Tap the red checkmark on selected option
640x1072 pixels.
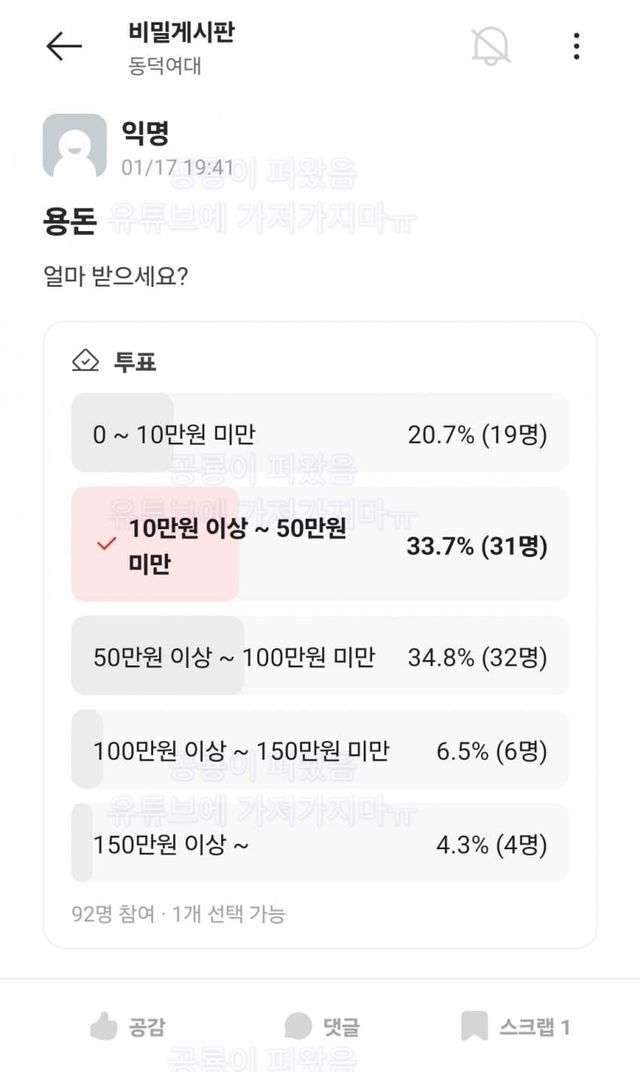point(106,544)
